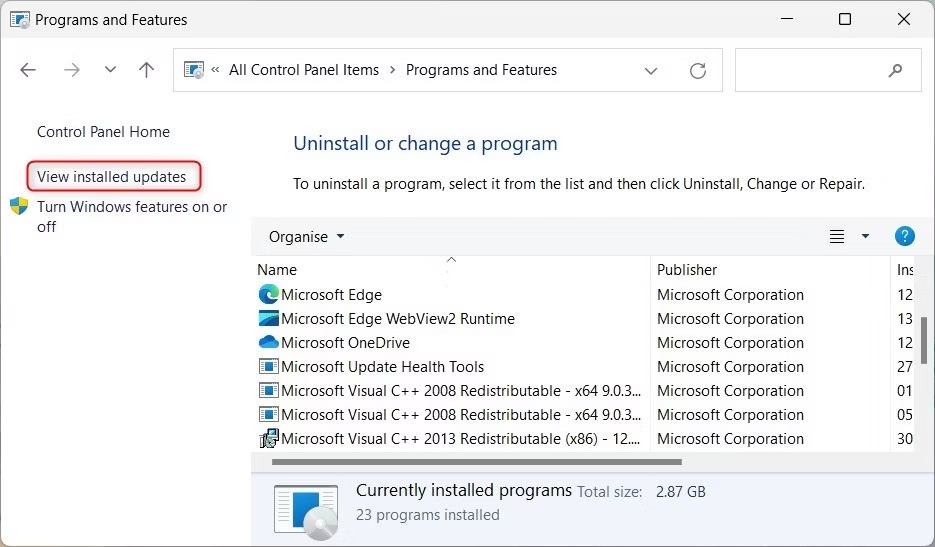Refresh the Programs and Features list
935x547 pixels.
tap(698, 70)
